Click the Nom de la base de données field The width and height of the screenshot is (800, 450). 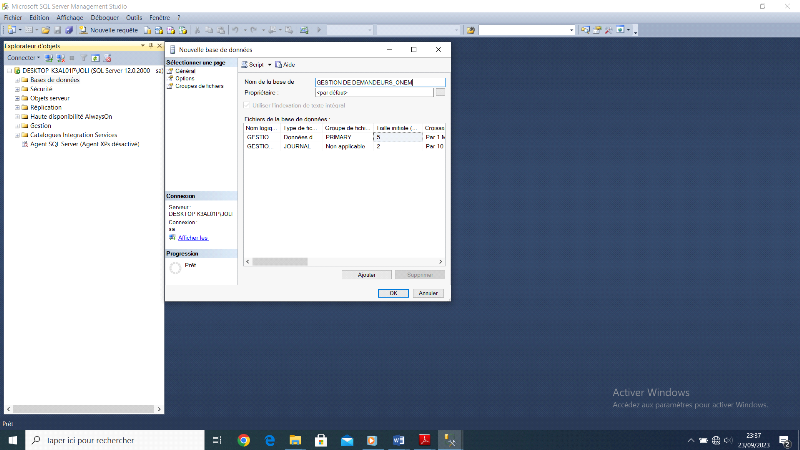tap(380, 82)
